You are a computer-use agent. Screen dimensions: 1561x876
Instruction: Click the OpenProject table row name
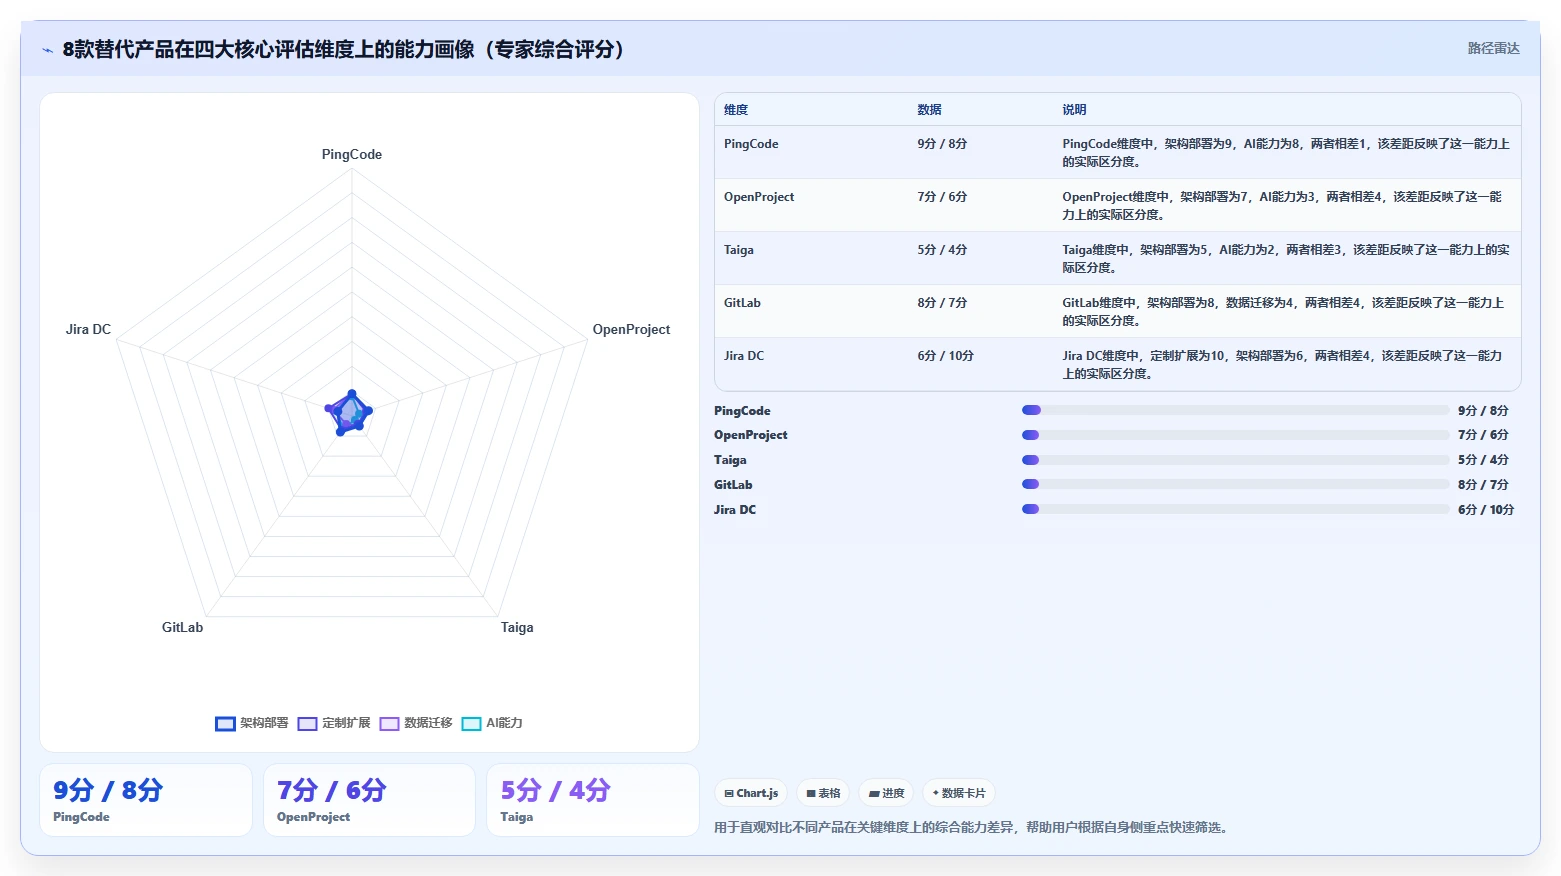coord(759,197)
